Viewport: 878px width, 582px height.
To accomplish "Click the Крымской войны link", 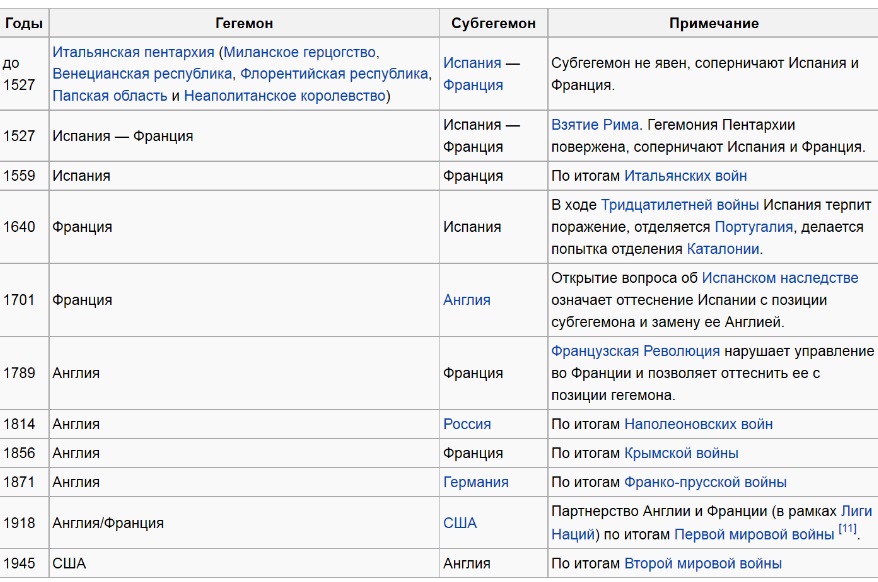I will pos(681,453).
